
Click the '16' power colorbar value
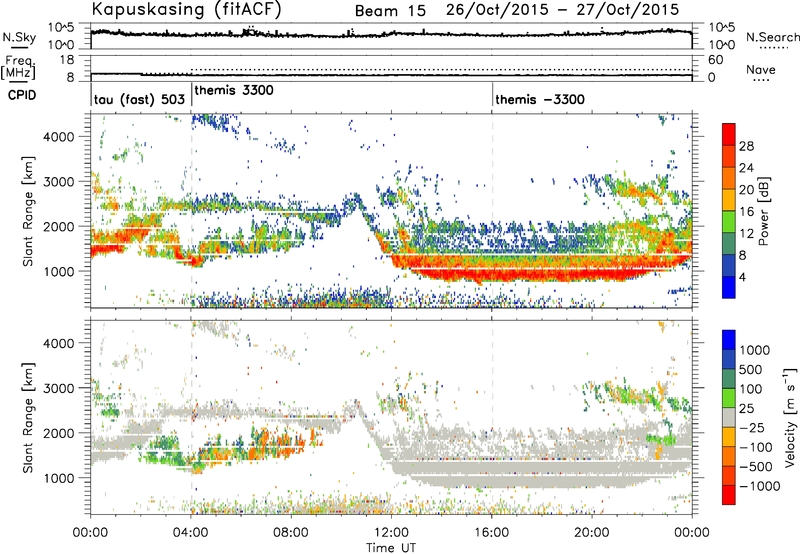[746, 212]
